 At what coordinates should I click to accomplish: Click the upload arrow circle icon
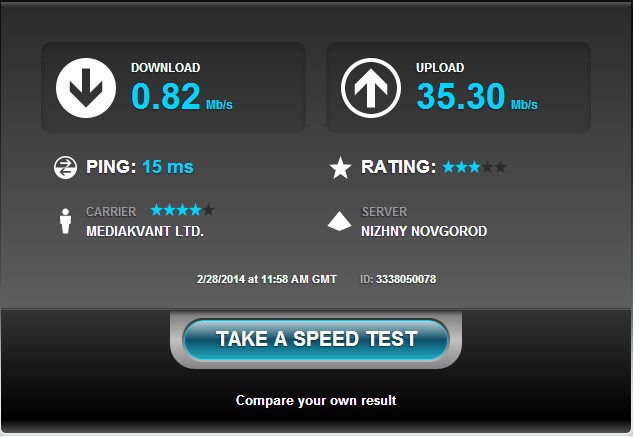tap(371, 88)
